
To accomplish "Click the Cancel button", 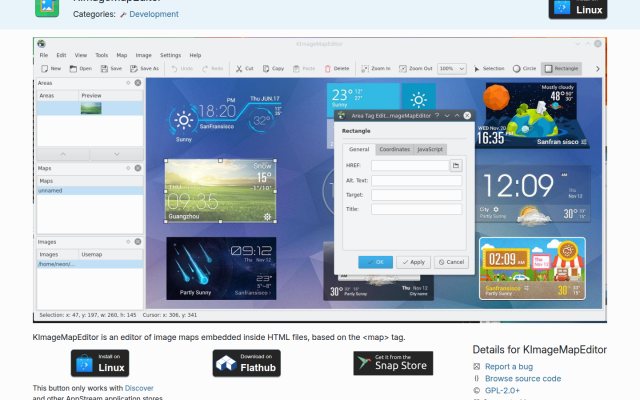I will (451, 262).
